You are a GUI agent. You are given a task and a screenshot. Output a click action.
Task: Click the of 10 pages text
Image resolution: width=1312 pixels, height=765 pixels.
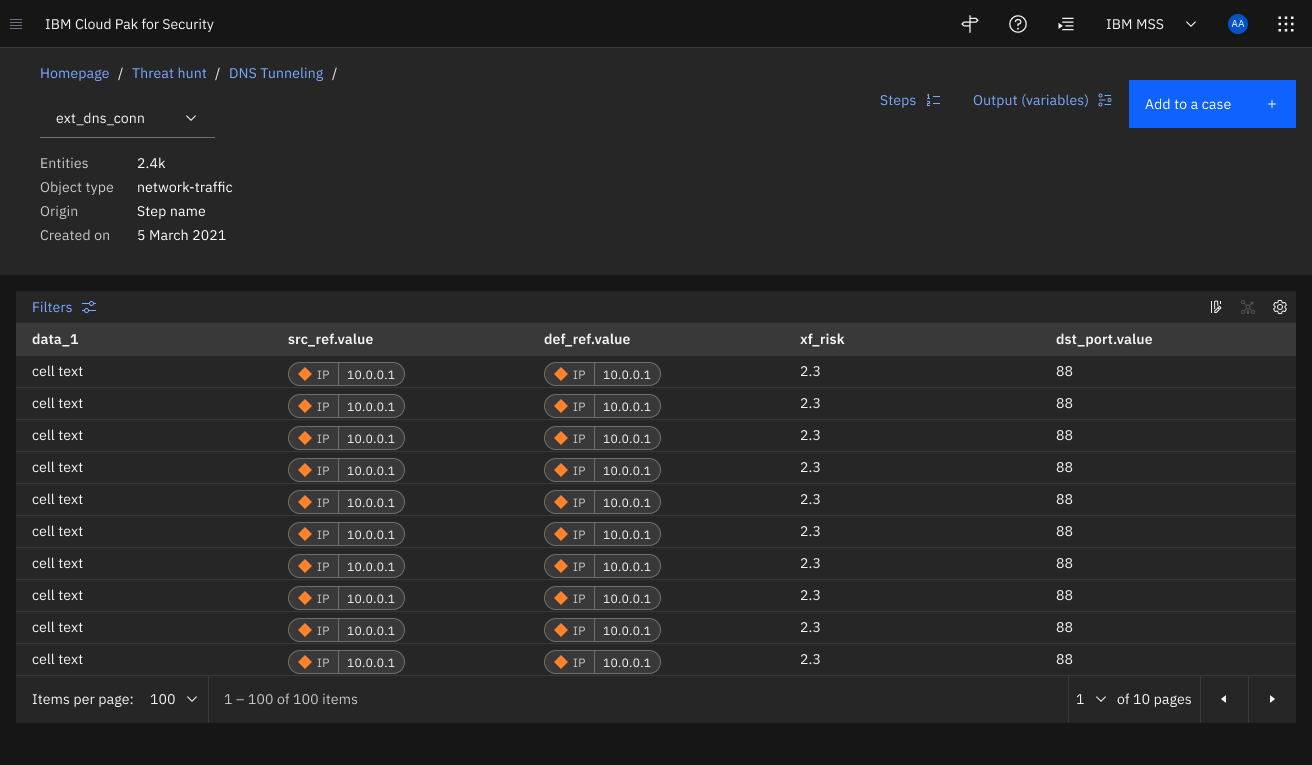[1154, 699]
